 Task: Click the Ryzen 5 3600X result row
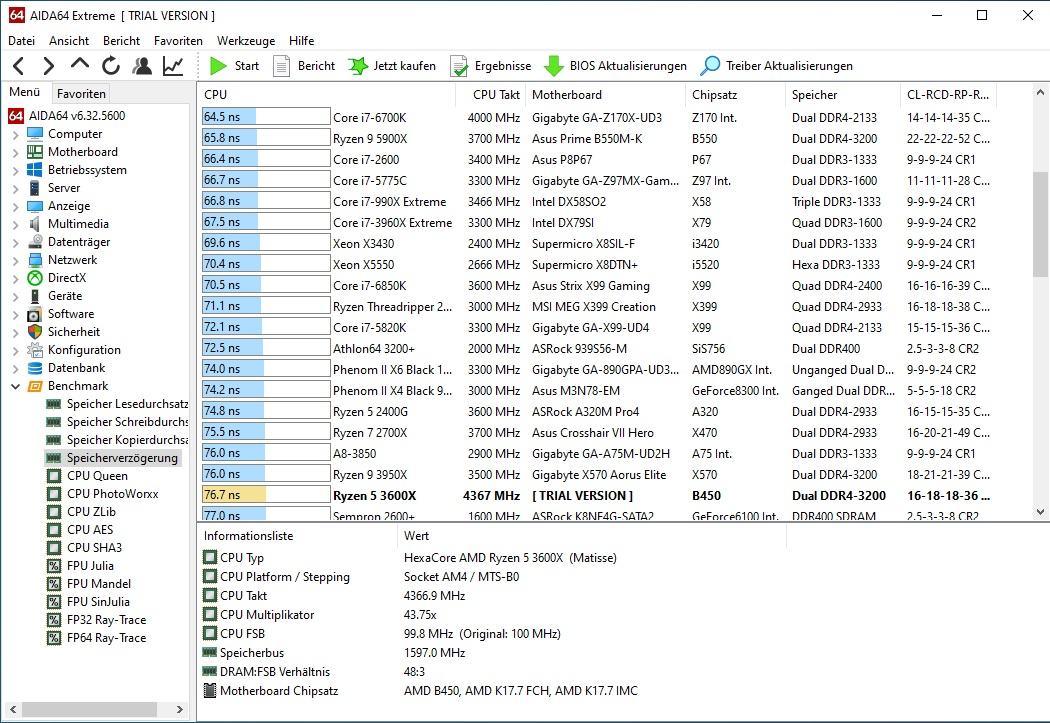[x=597, y=496]
